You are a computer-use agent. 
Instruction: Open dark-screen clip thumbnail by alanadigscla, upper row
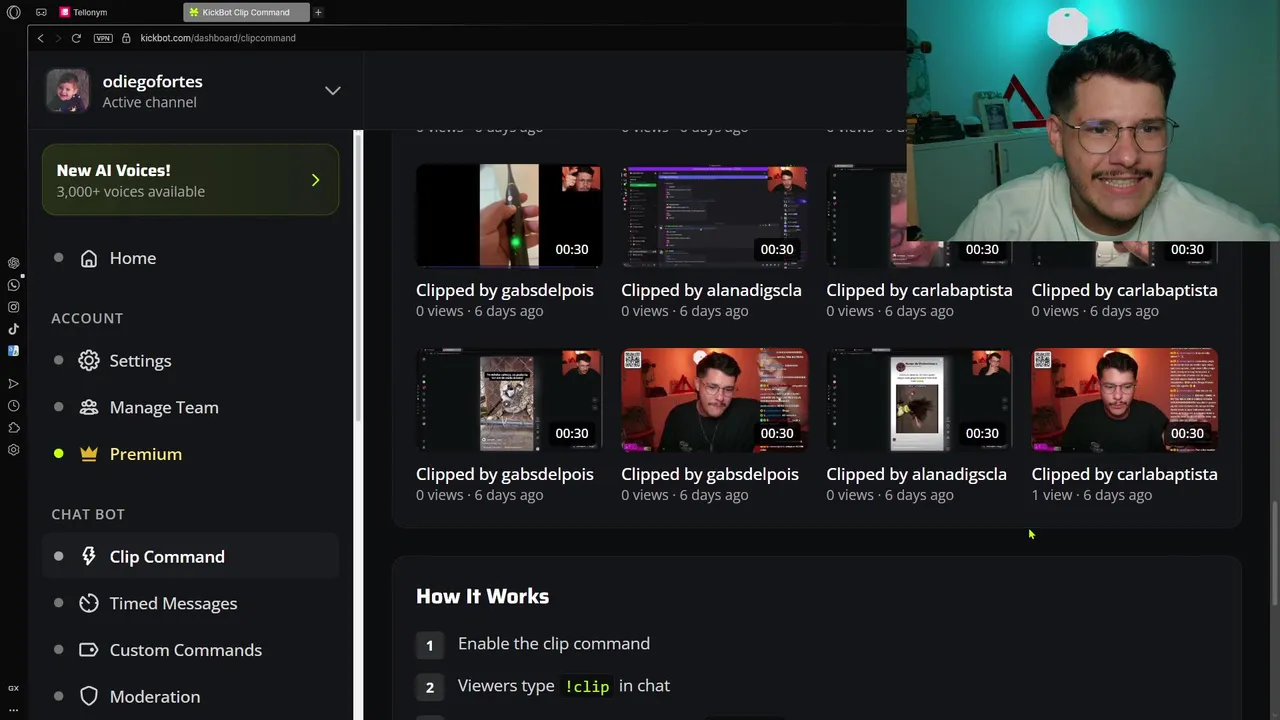714,216
